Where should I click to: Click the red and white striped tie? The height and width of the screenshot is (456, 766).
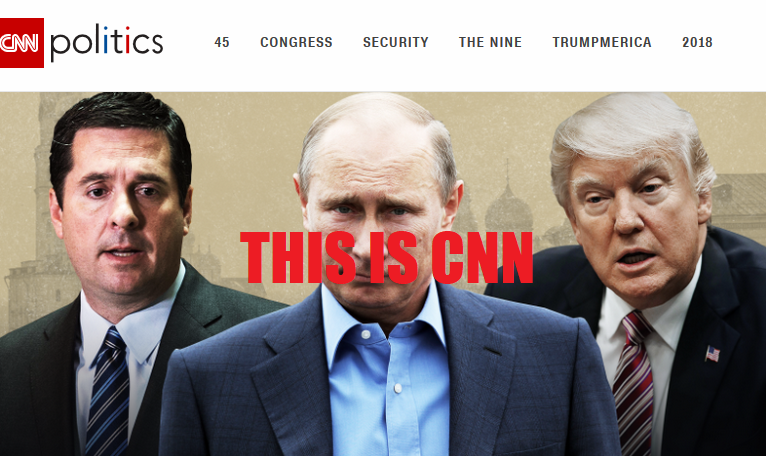633,384
